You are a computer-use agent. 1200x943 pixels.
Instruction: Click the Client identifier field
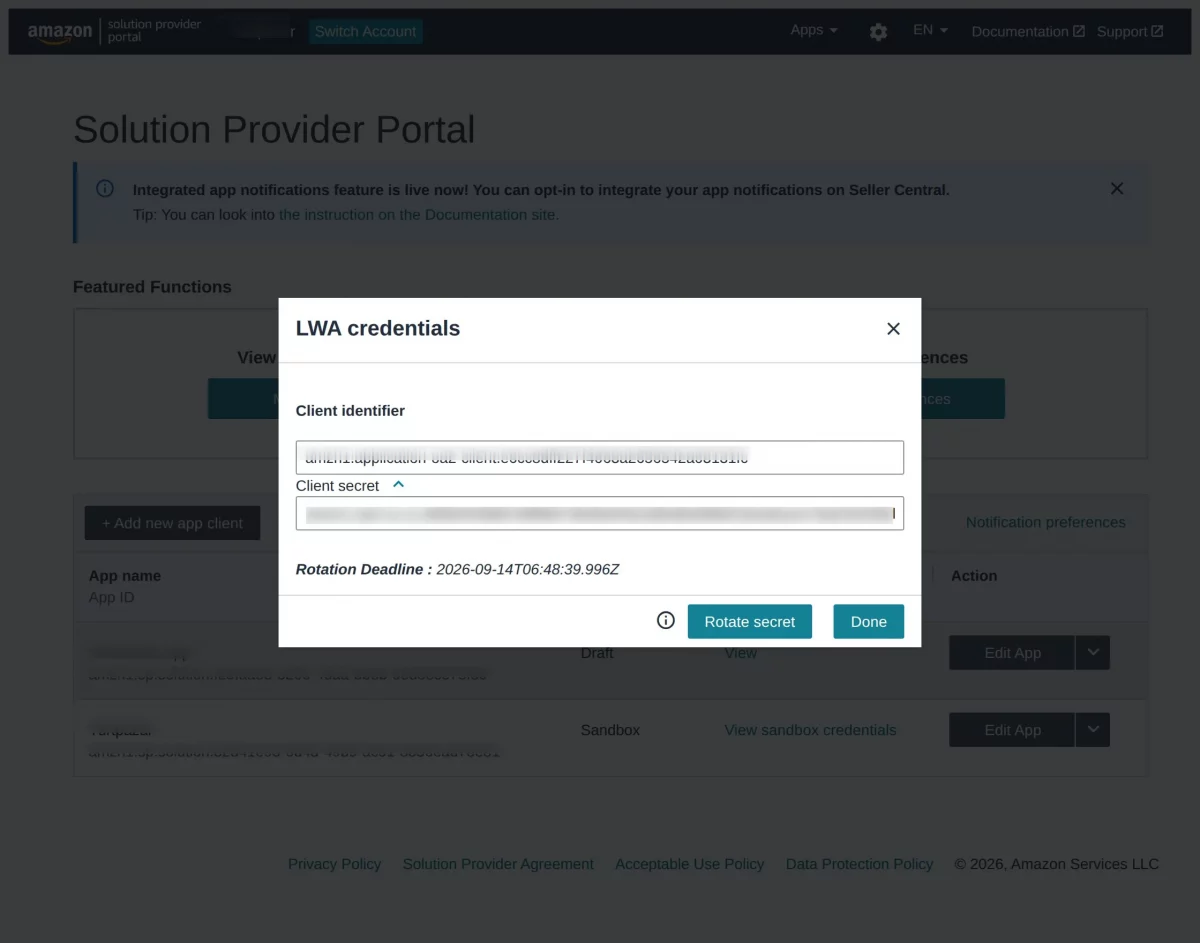600,457
